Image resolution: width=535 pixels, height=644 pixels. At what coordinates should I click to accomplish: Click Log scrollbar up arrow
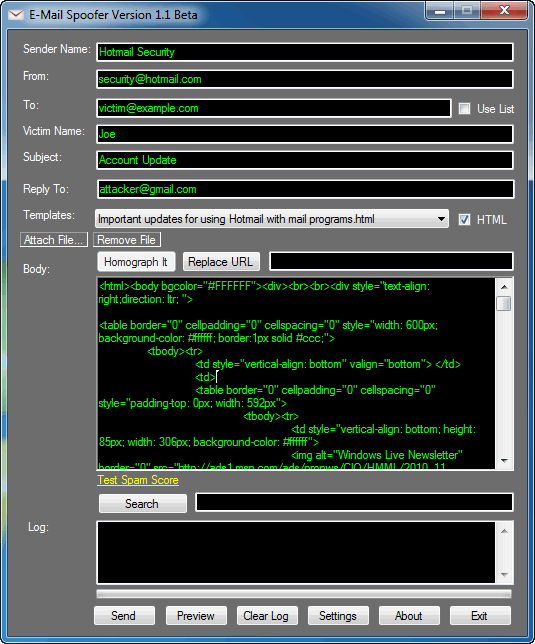coord(505,531)
